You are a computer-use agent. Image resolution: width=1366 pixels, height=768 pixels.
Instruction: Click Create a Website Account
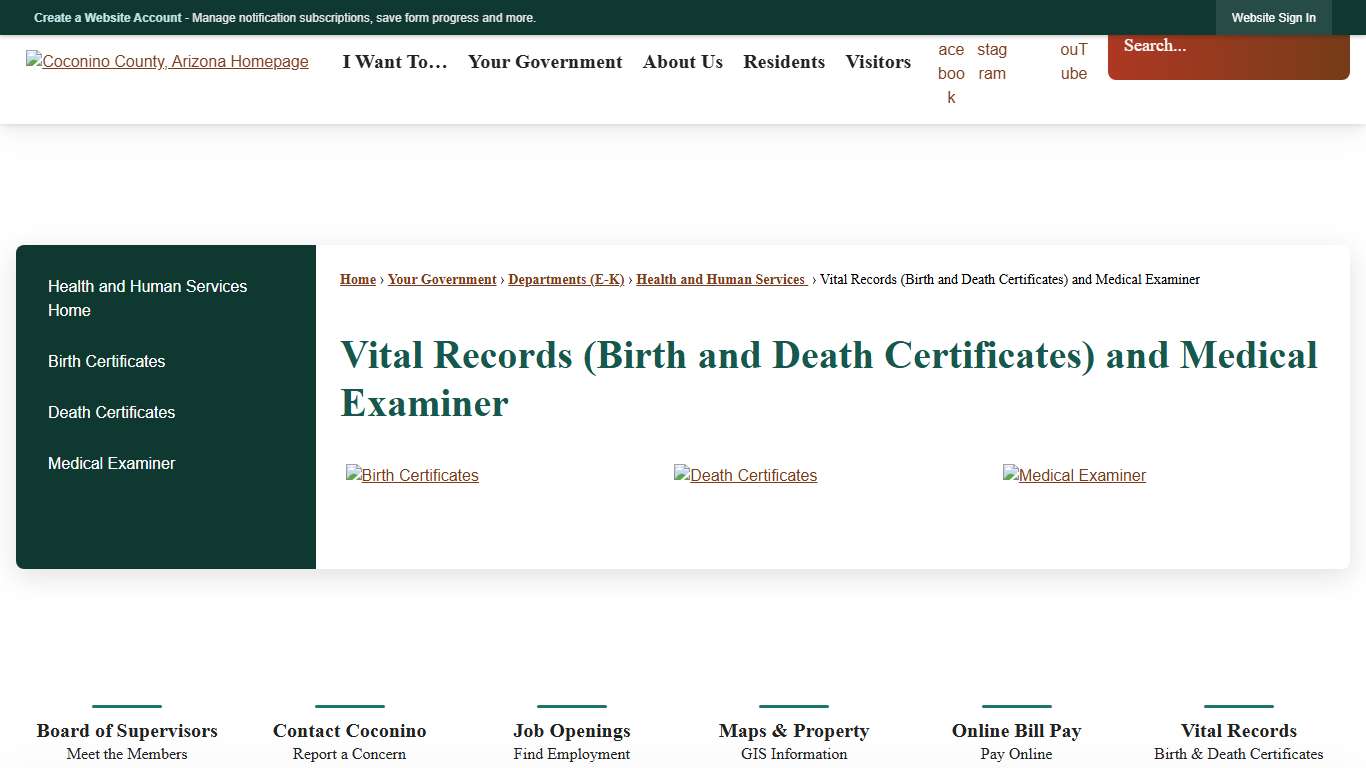(107, 17)
